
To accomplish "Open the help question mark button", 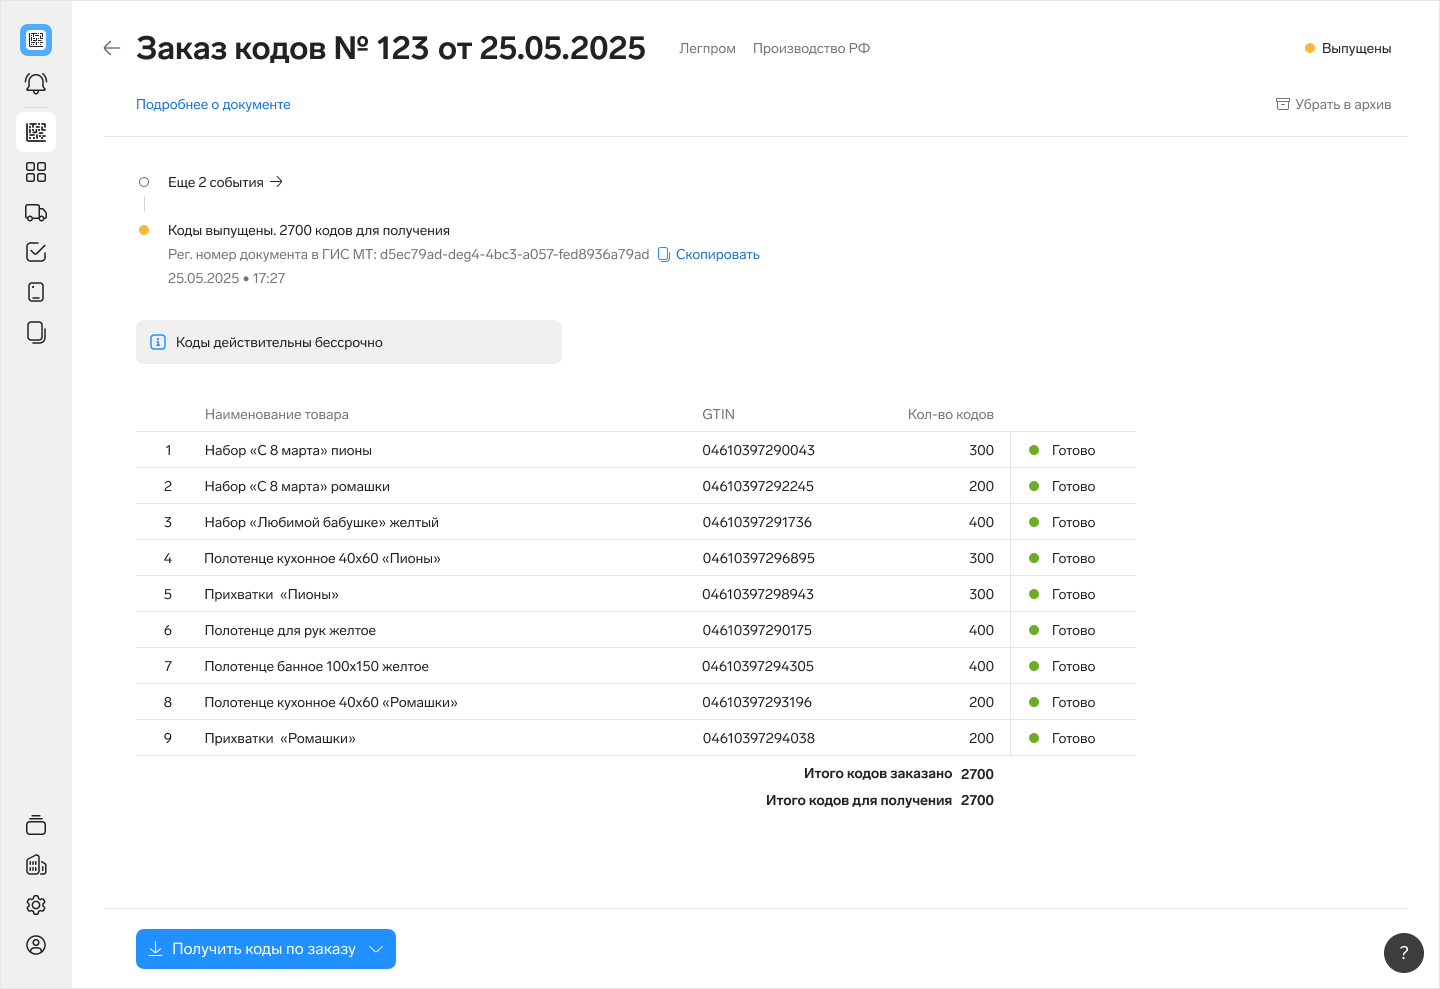I will click(x=1403, y=953).
